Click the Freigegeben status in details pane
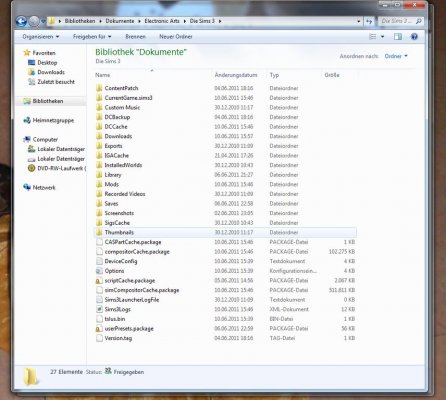The height and width of the screenshot is (400, 446). [129, 372]
